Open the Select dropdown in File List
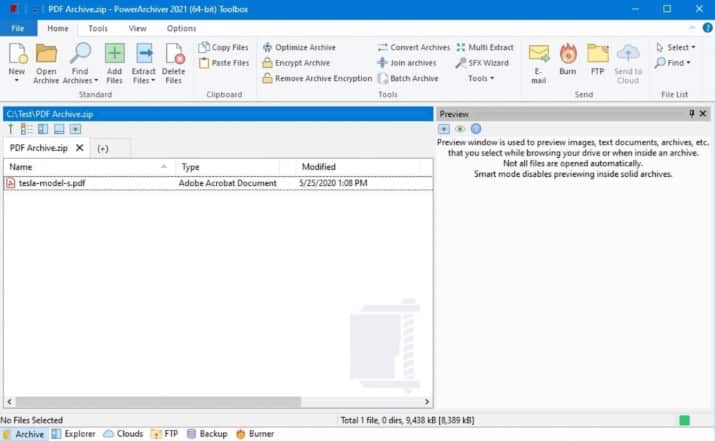The image size is (715, 441). pyautogui.click(x=676, y=47)
